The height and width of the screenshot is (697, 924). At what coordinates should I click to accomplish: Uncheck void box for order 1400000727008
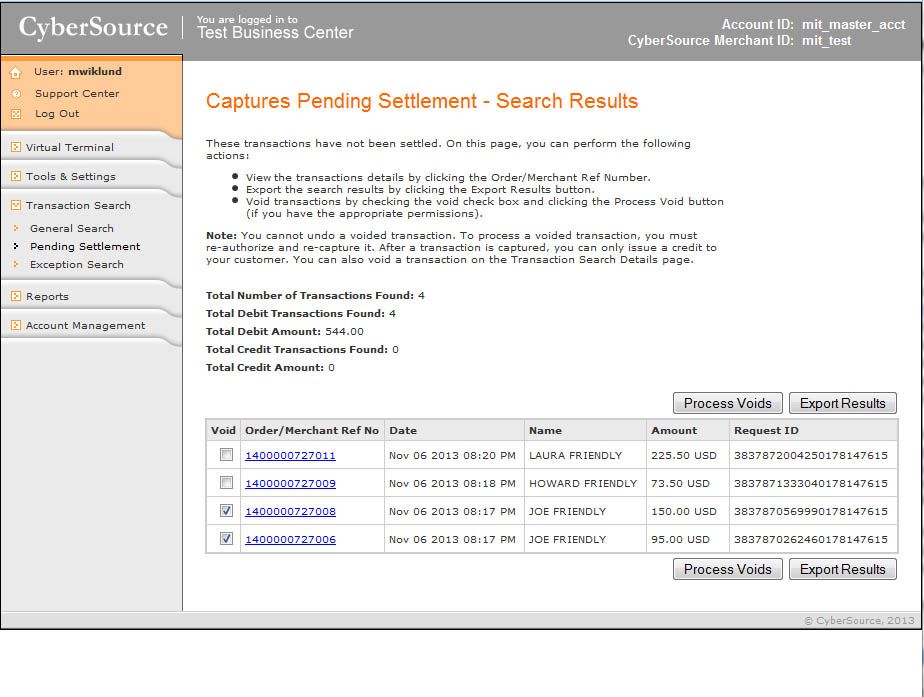click(226, 511)
